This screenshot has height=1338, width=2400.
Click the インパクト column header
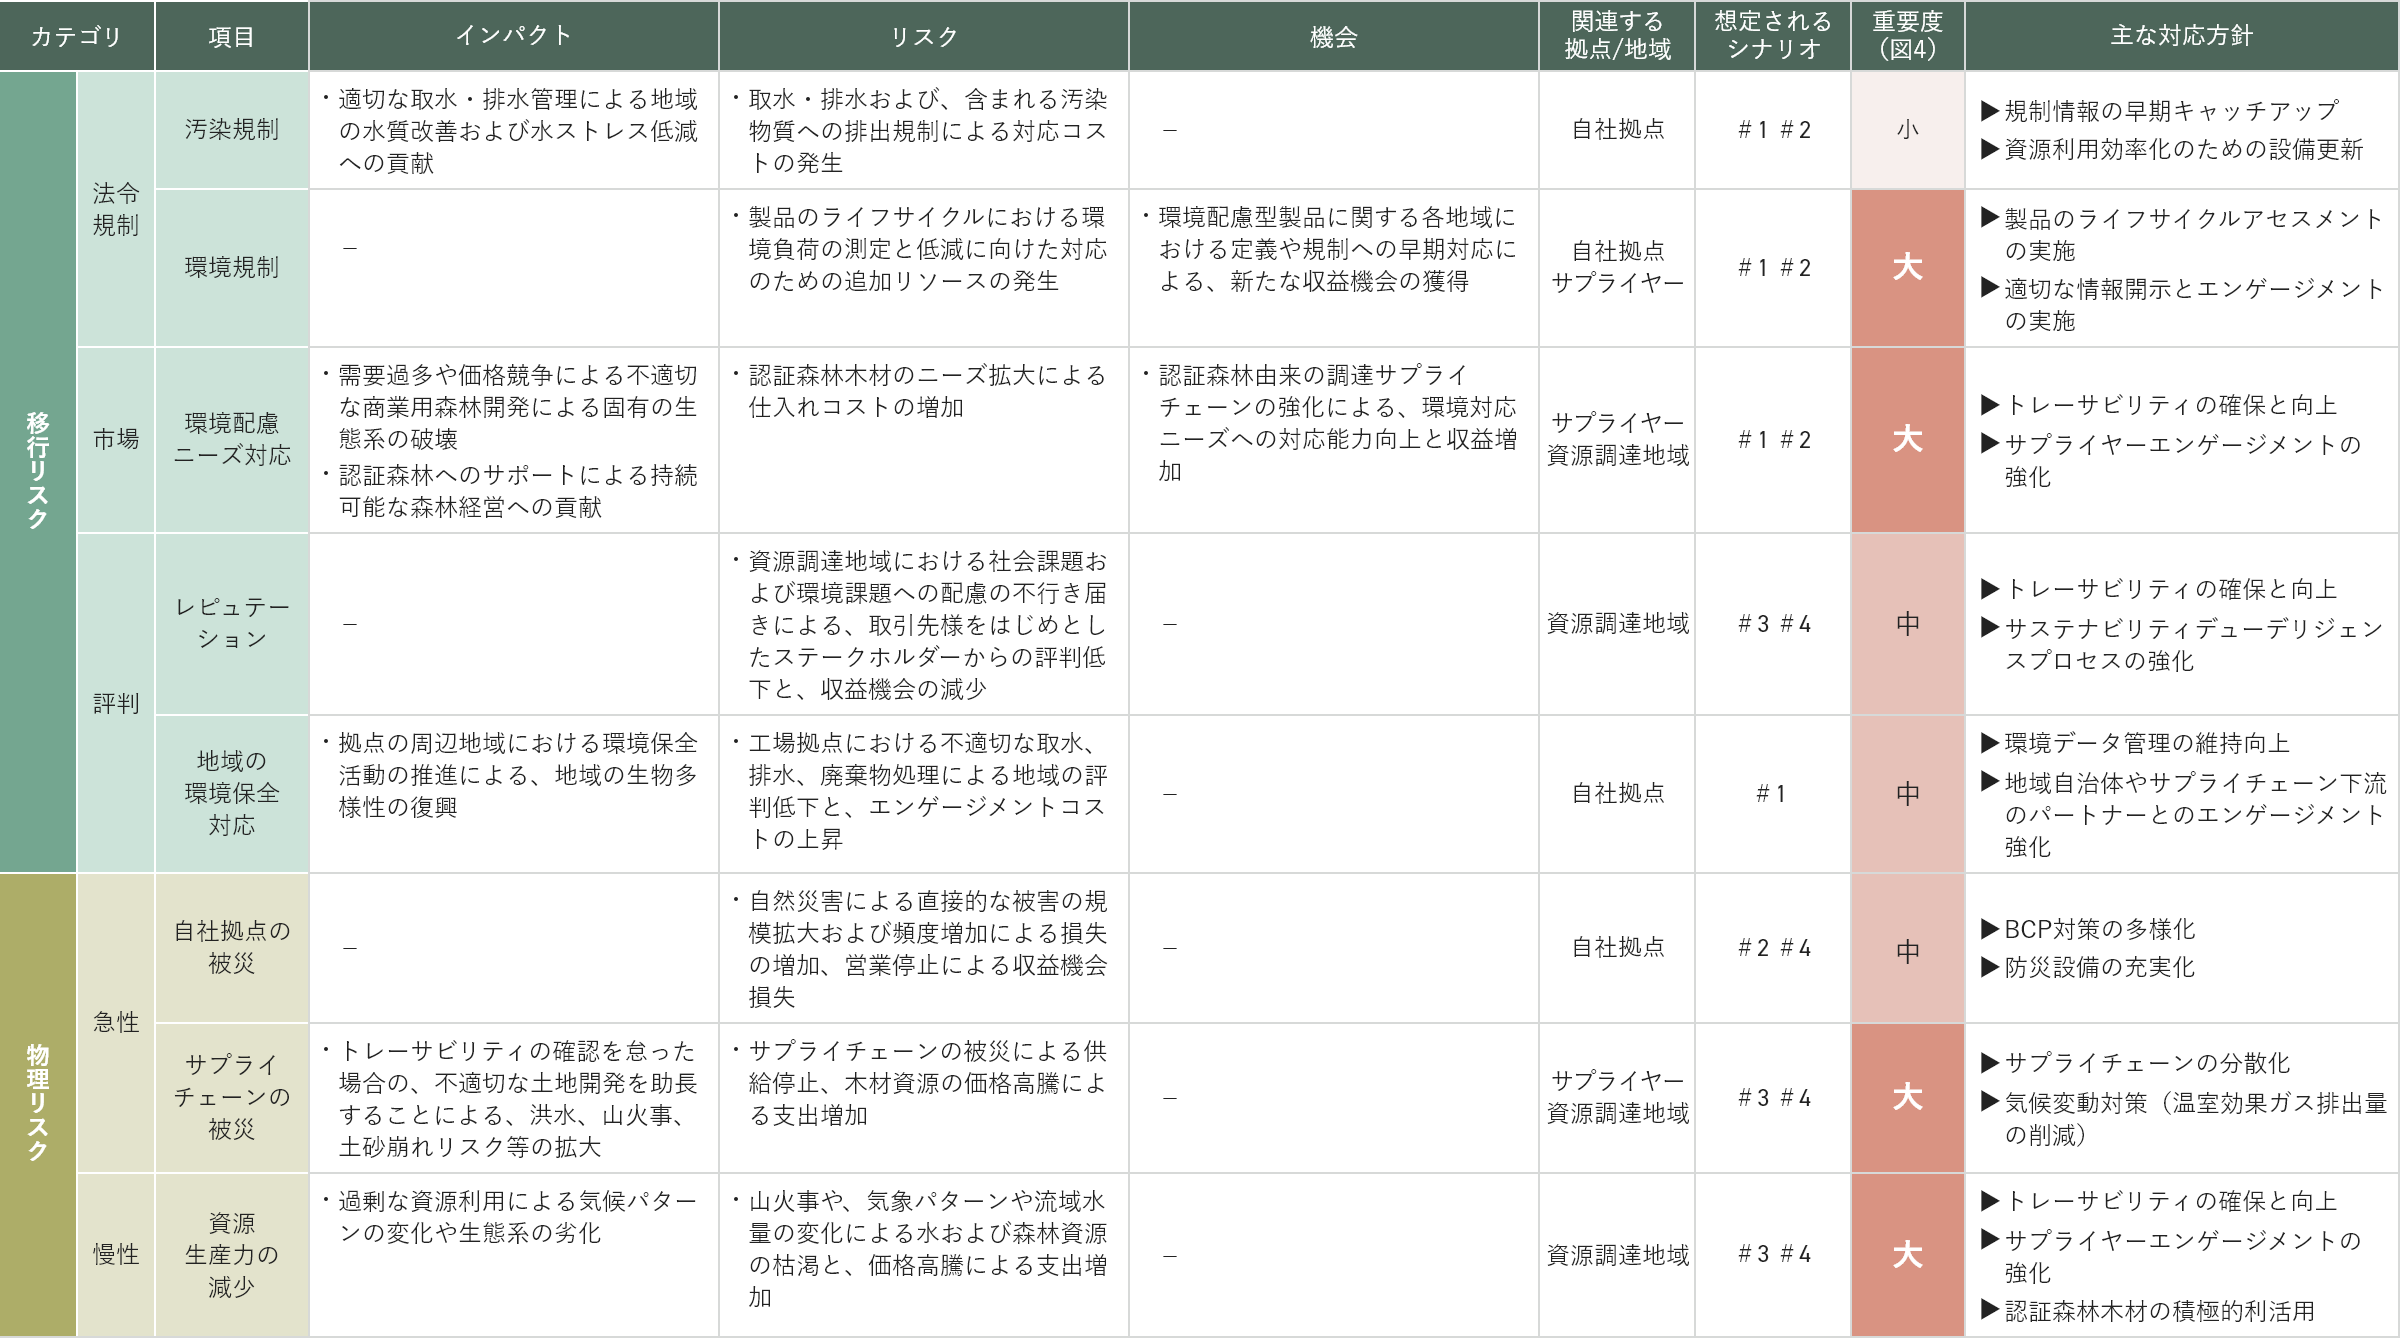513,35
